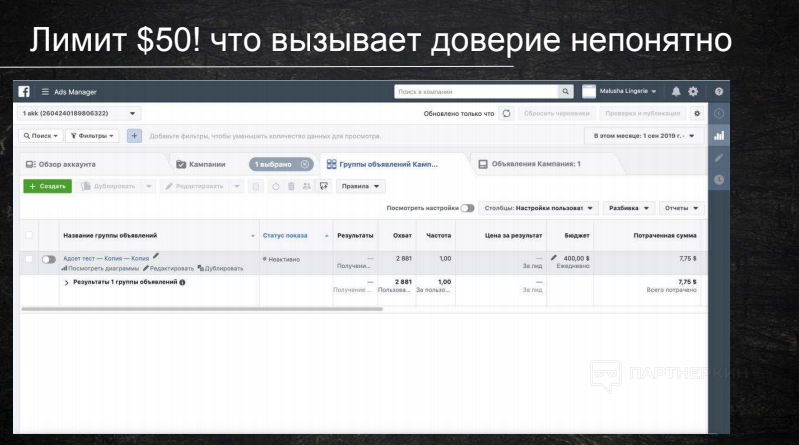This screenshot has height=445, width=799.
Task: Click the horizontal scrollbar under the table
Action: tap(202, 309)
